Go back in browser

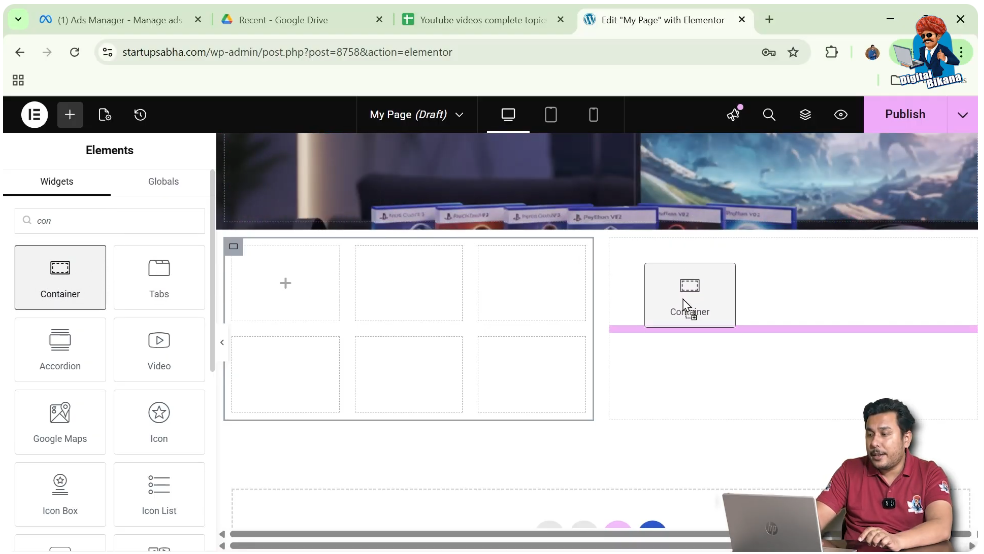point(20,52)
